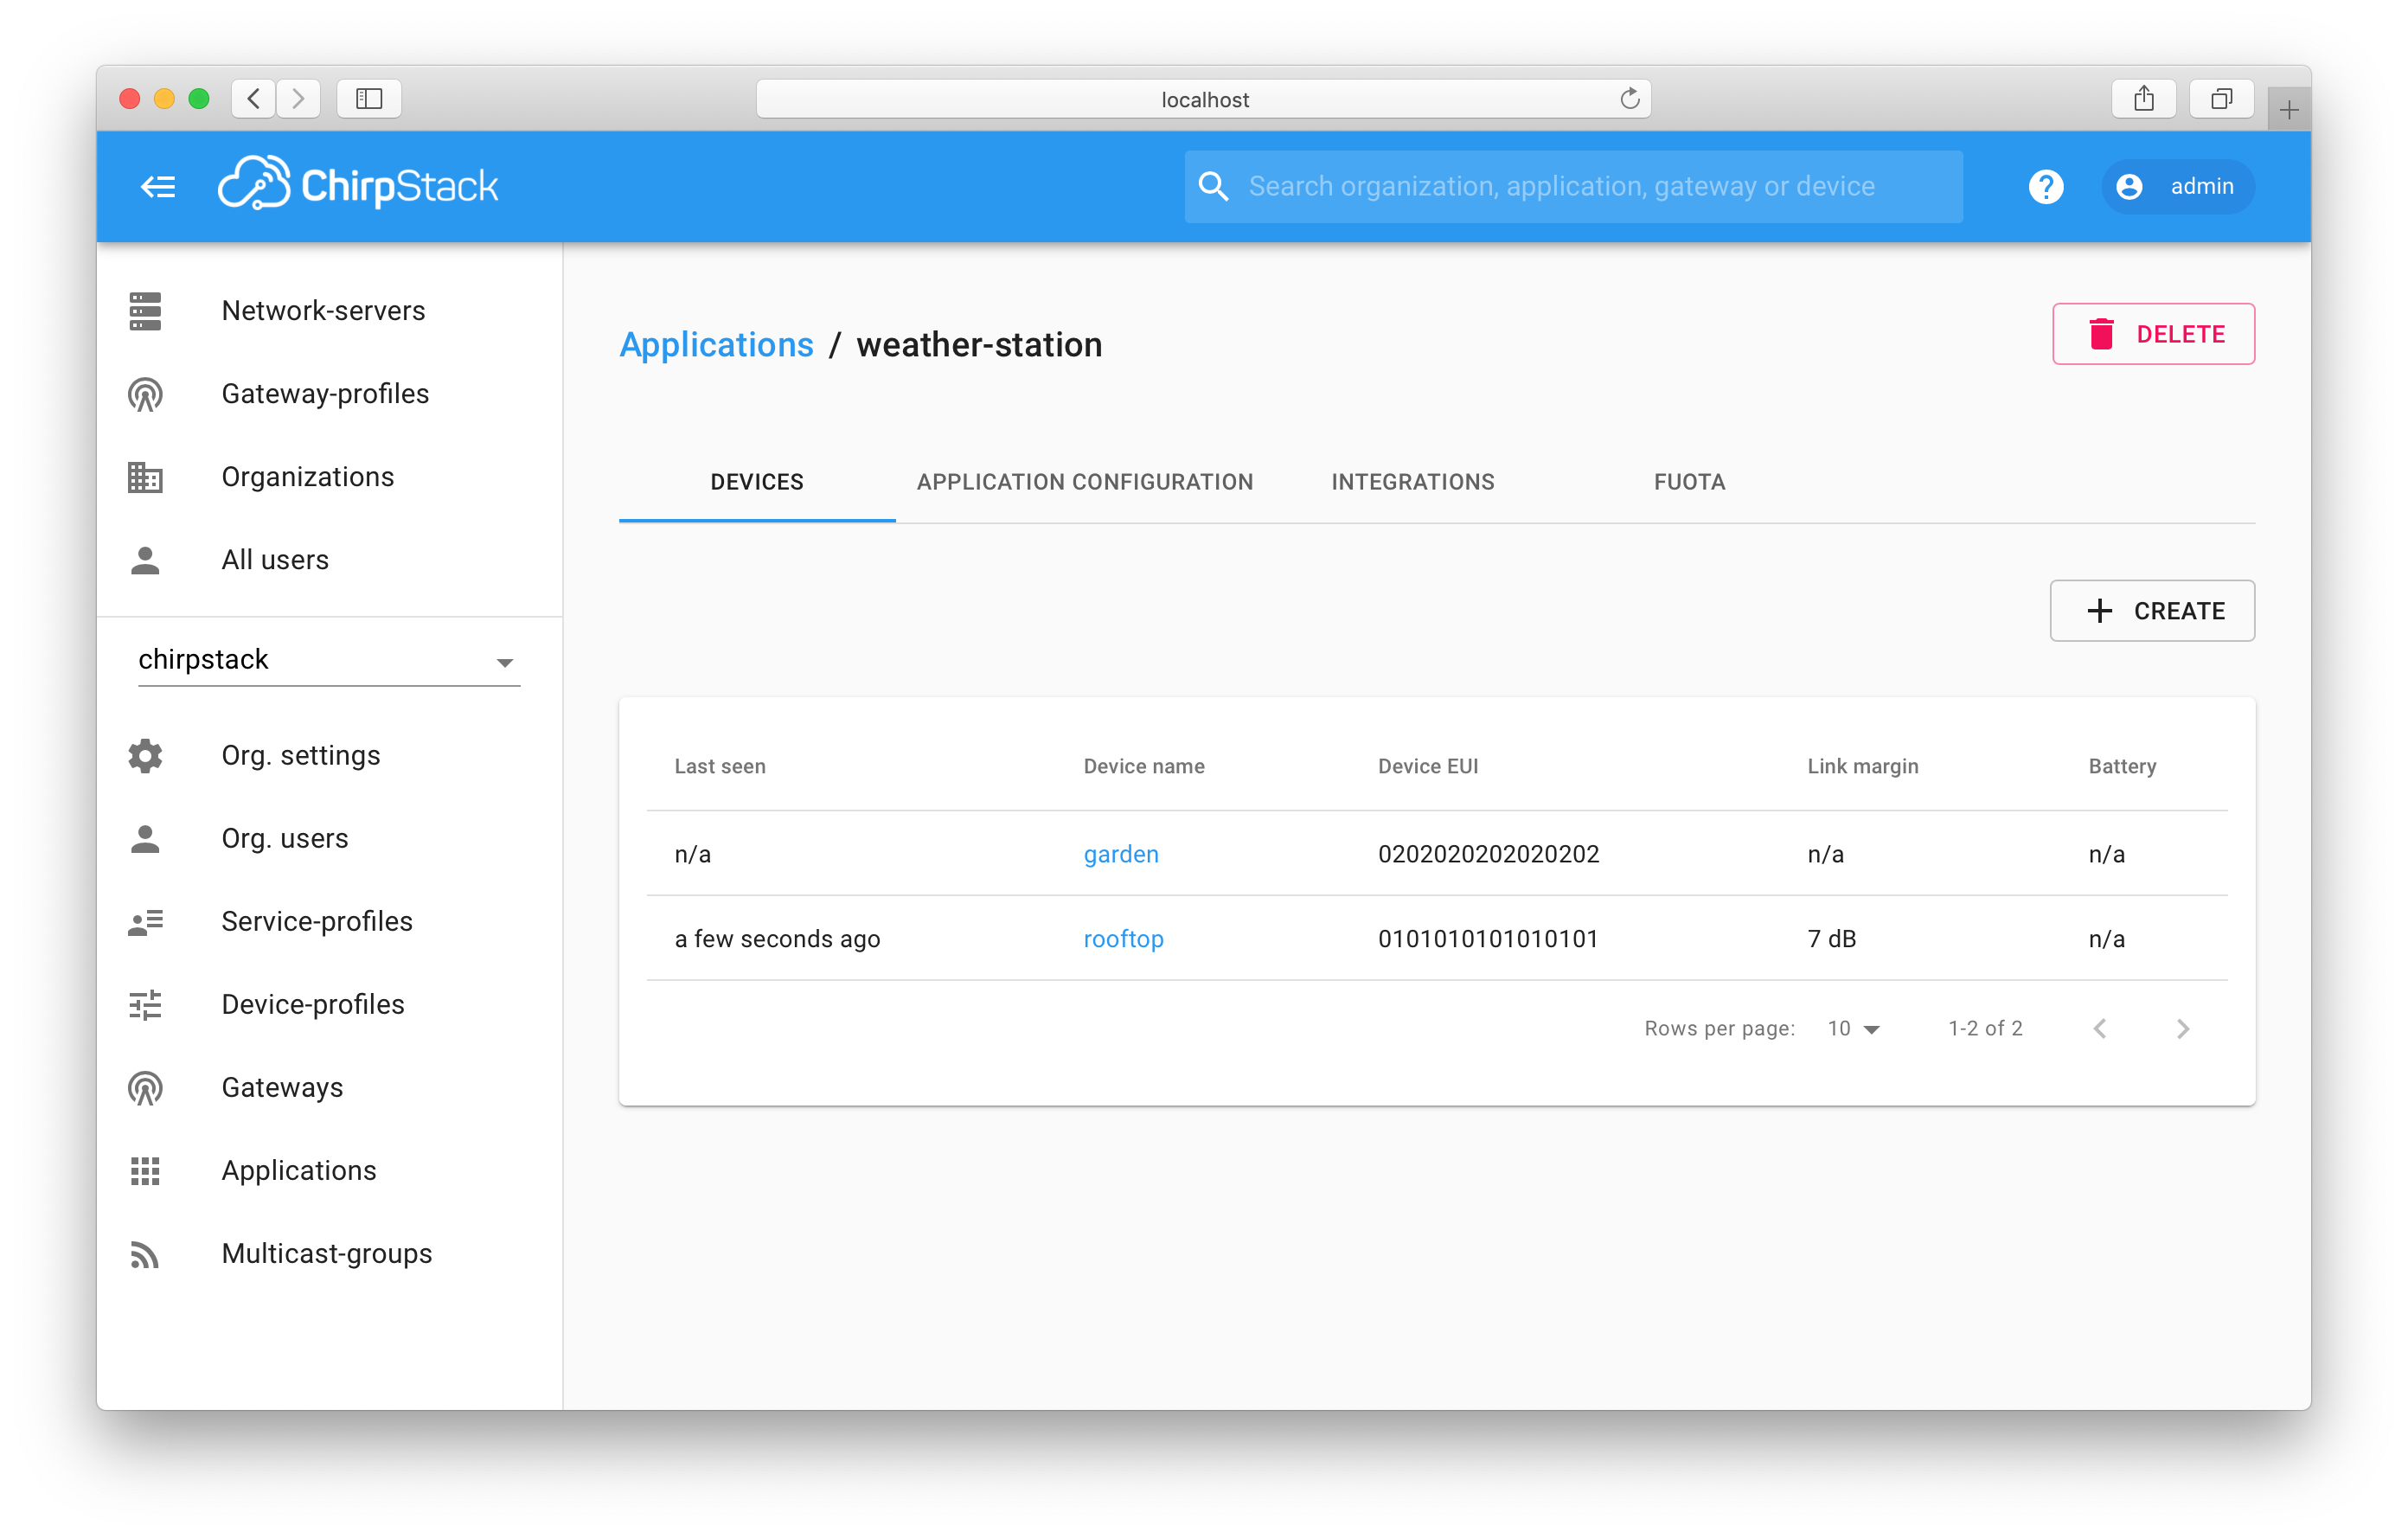This screenshot has height=1538, width=2408.
Task: Click 'a few seconds ago' last seen
Action: 777,939
